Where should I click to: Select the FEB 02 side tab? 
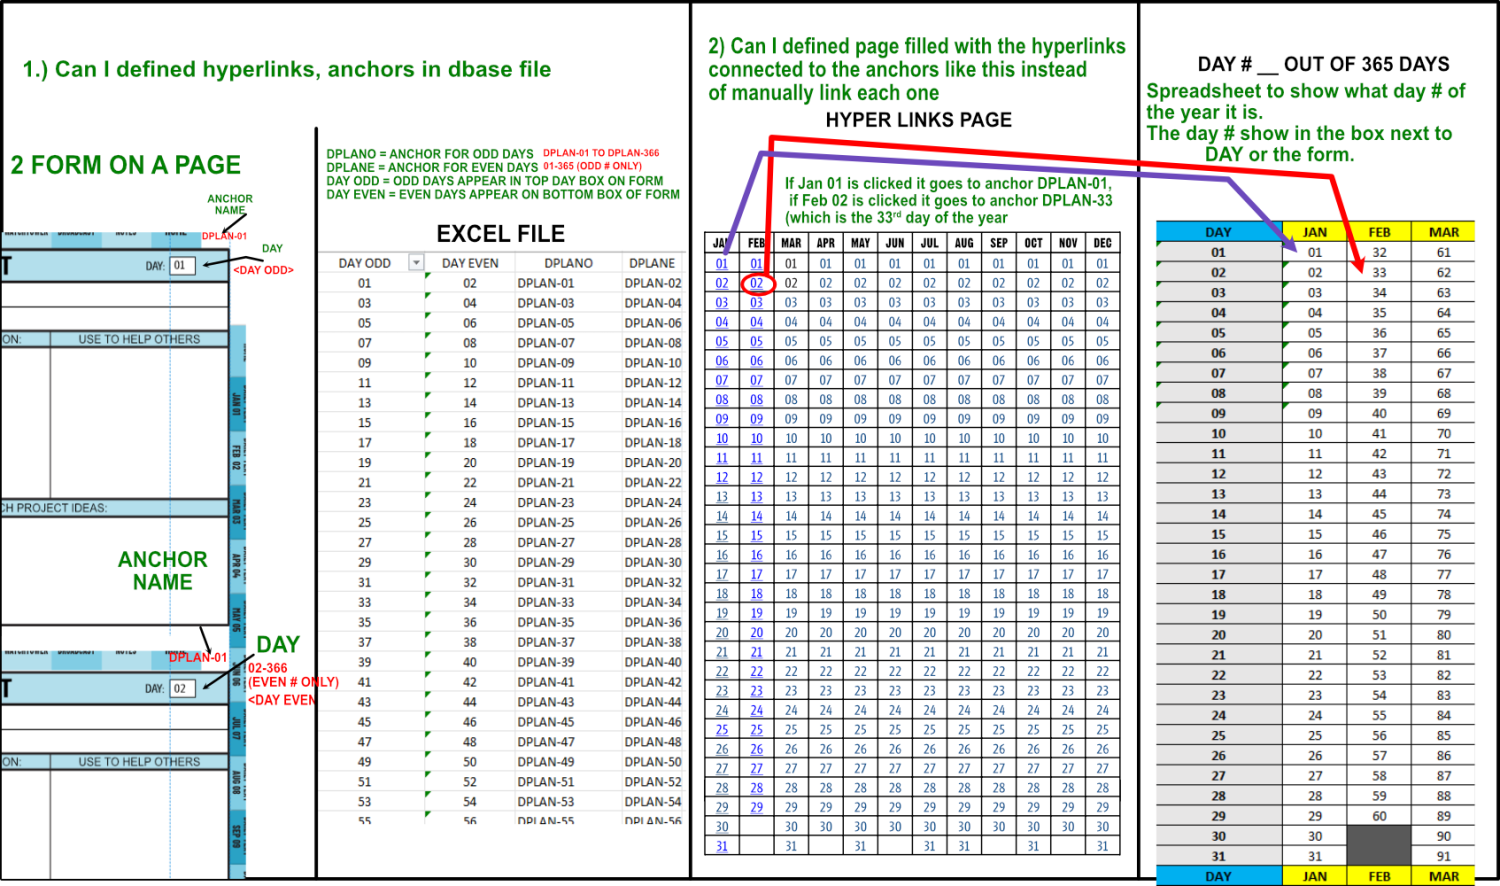(x=237, y=457)
